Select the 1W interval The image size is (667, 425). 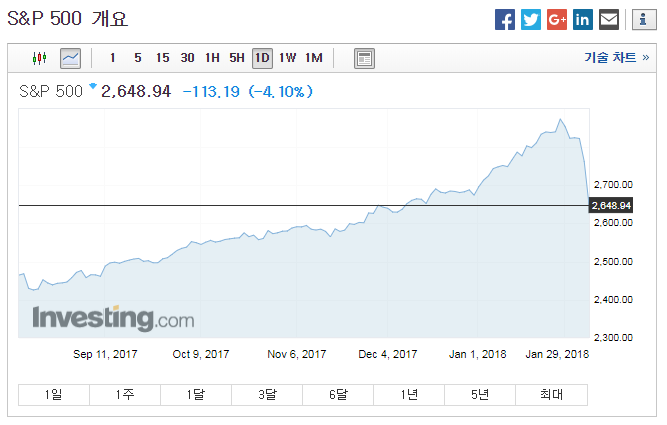click(x=288, y=58)
